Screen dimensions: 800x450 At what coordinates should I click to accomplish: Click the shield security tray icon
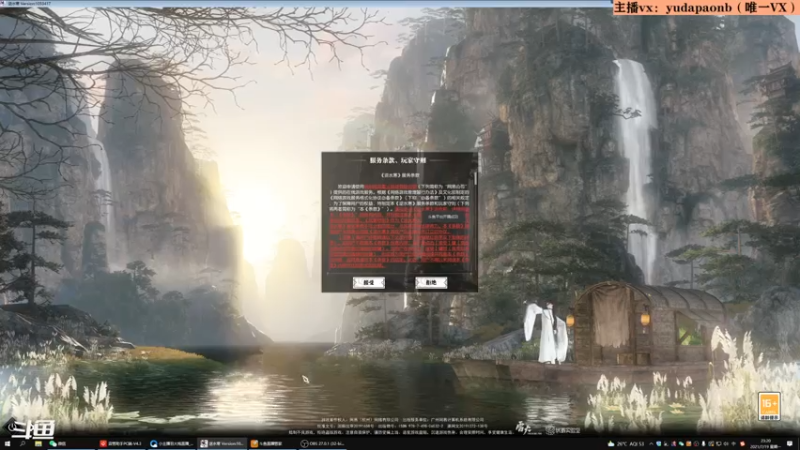coord(658,444)
